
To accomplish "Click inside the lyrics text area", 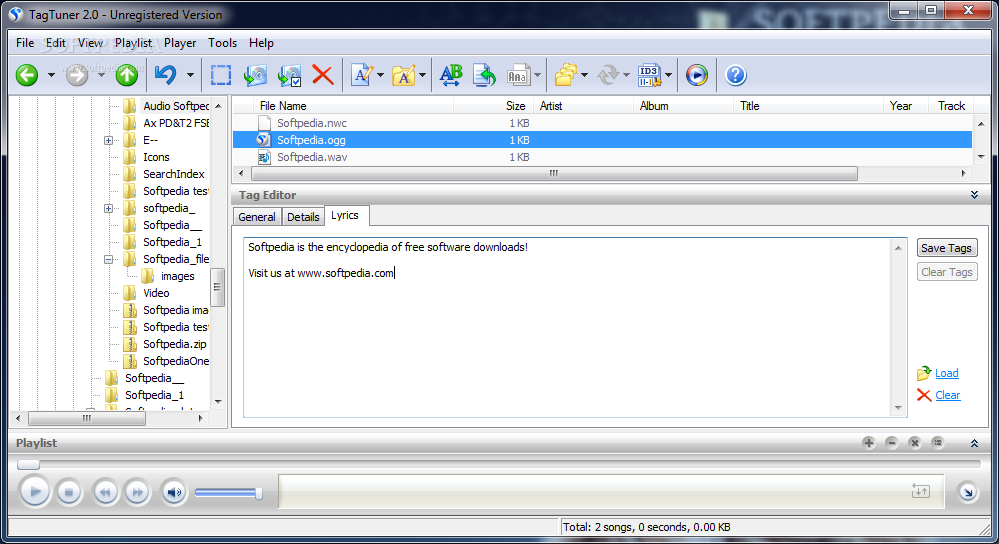I will click(568, 327).
